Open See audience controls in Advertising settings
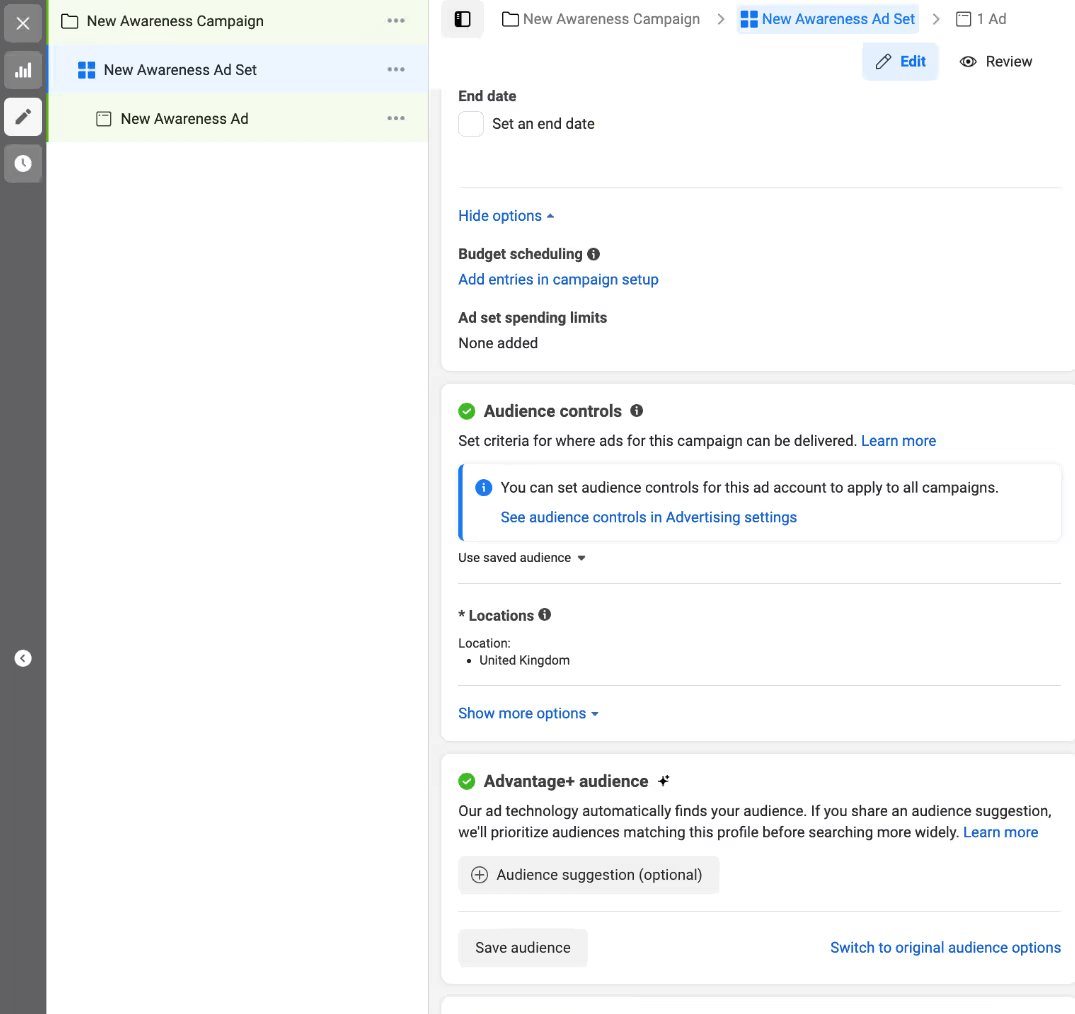Screen dimensions: 1075x1014 click(x=649, y=517)
